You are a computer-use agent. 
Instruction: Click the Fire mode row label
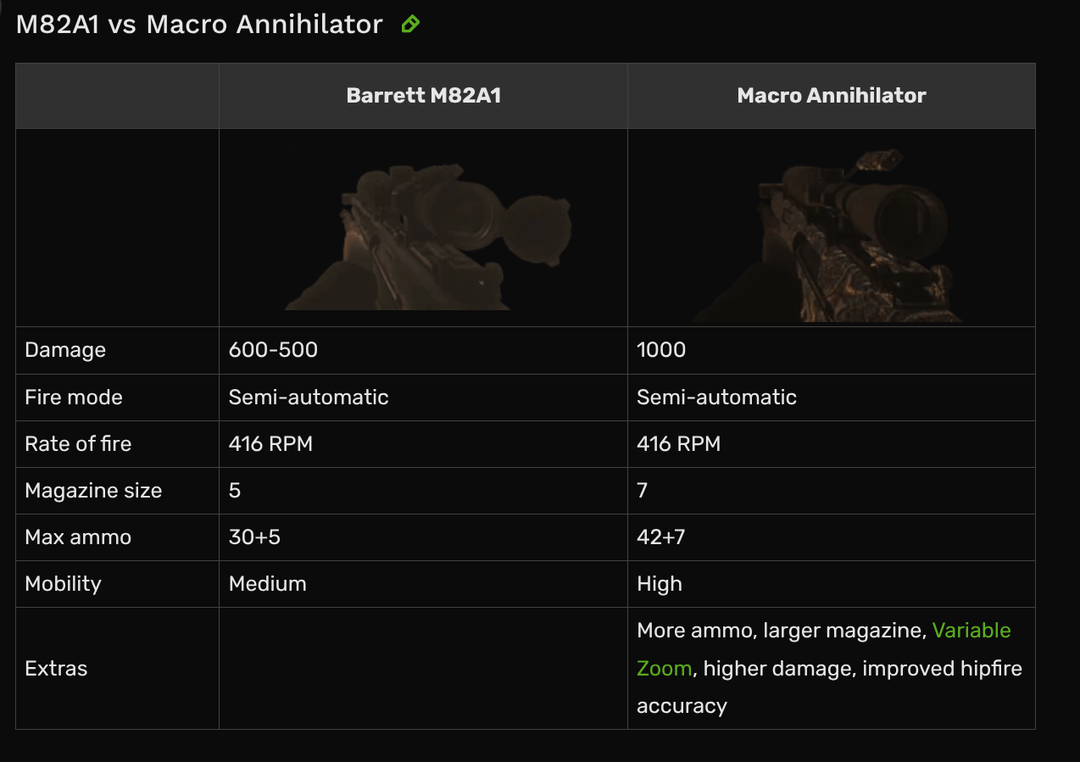click(x=74, y=397)
